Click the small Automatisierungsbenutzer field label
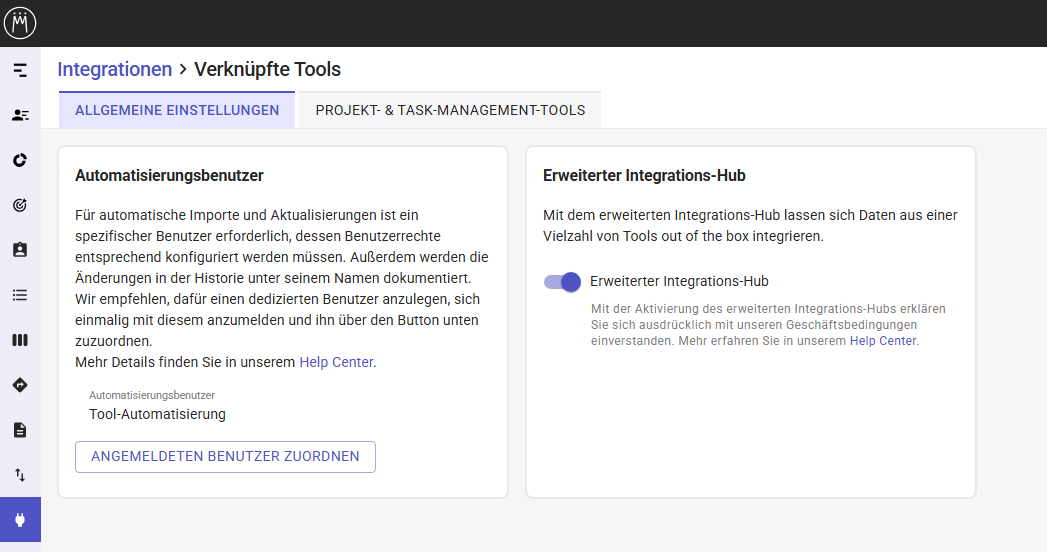The image size is (1047, 552). [x=152, y=395]
